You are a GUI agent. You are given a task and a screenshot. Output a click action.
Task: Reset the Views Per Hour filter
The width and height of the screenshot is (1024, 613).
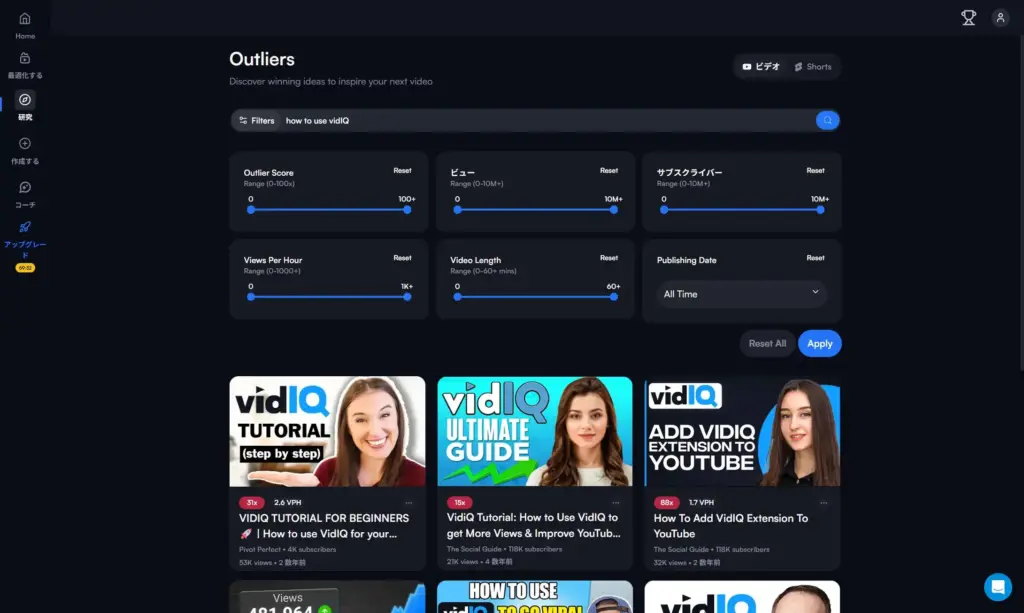pyautogui.click(x=402, y=258)
